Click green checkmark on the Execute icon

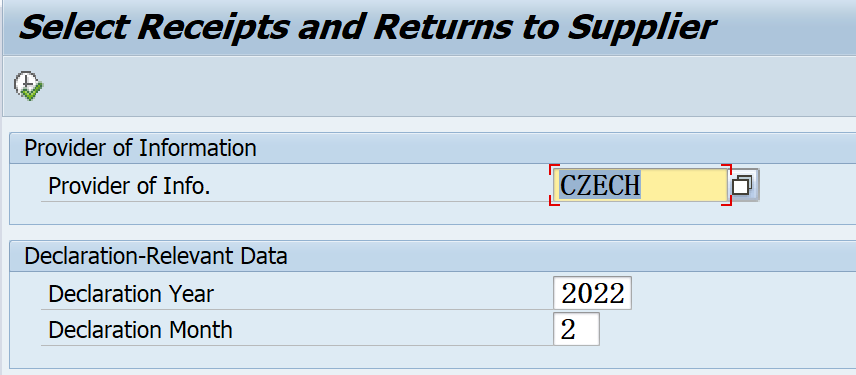point(33,93)
